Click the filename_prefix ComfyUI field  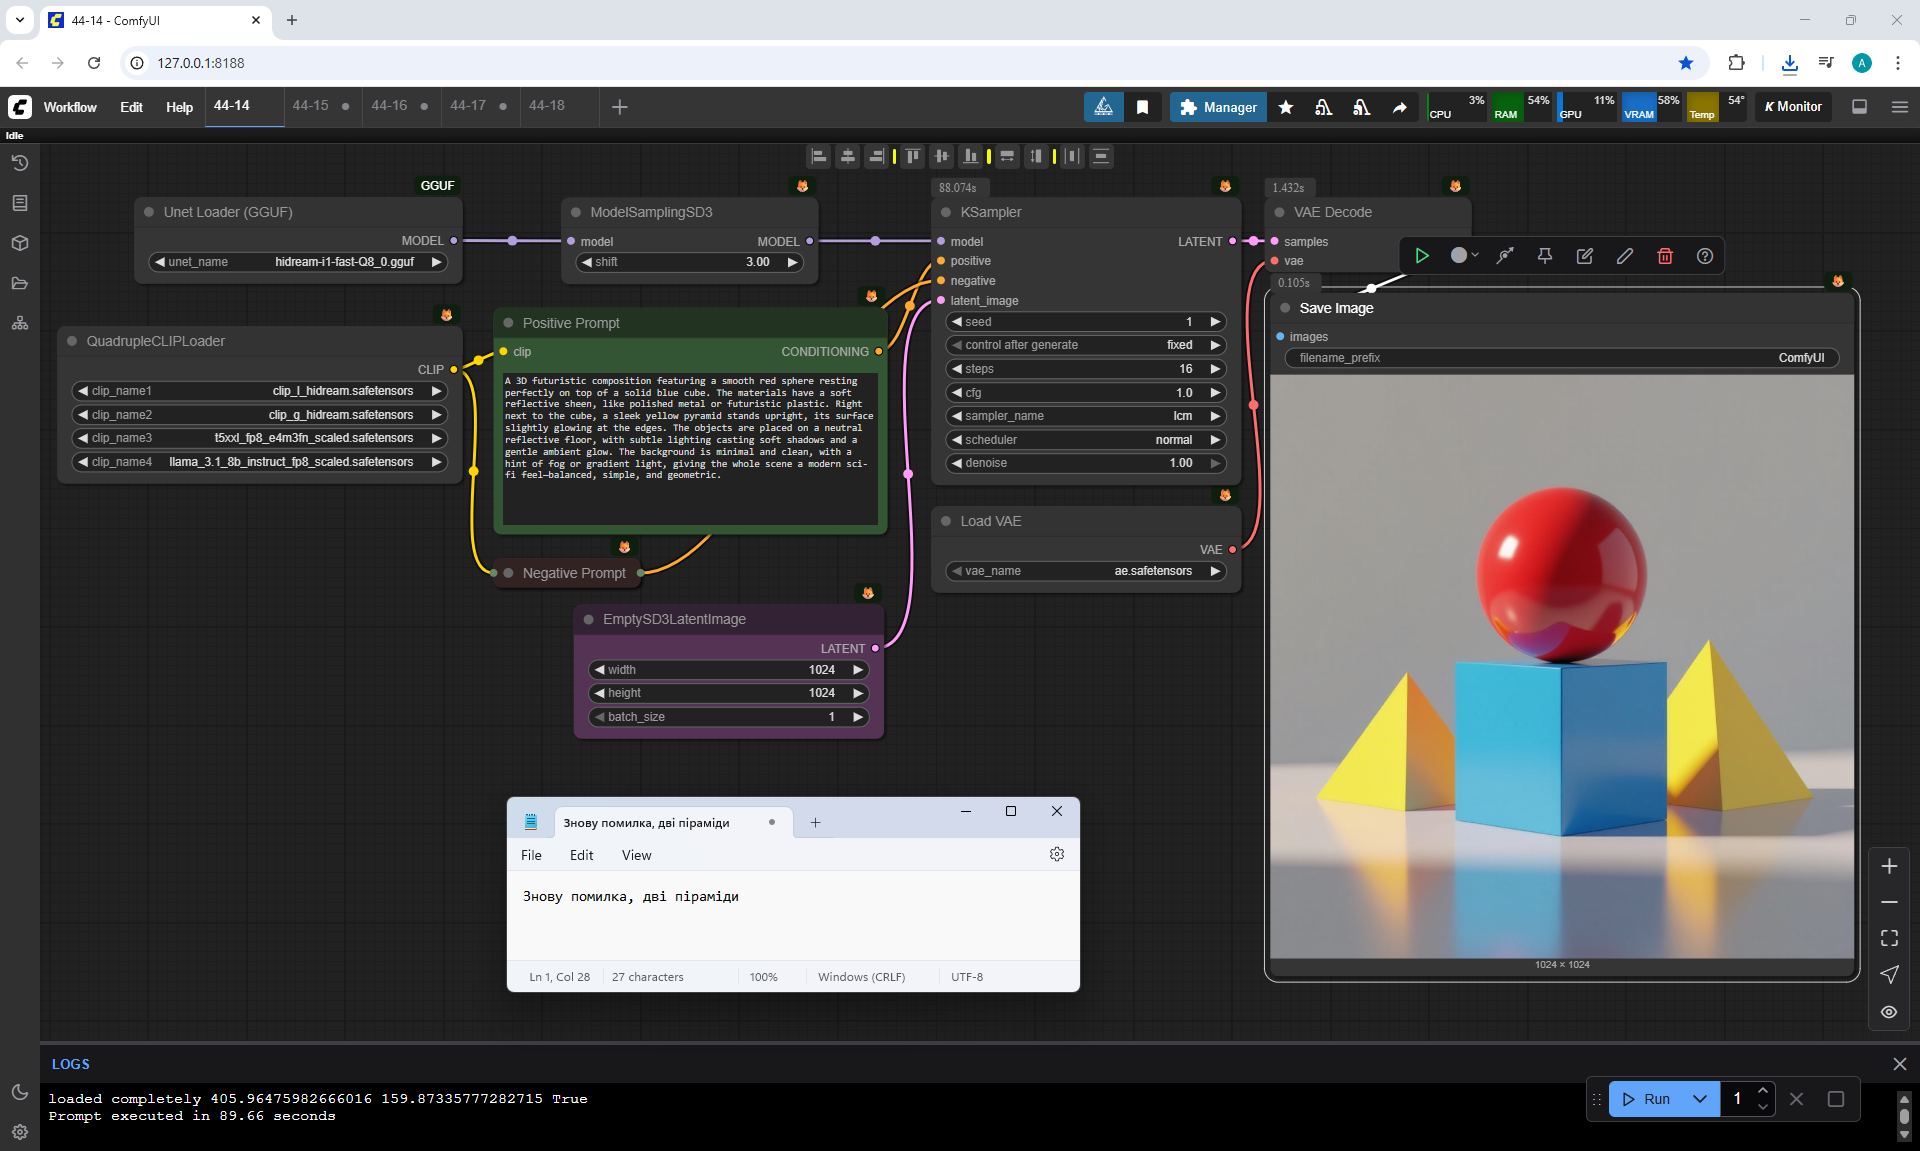click(1561, 358)
